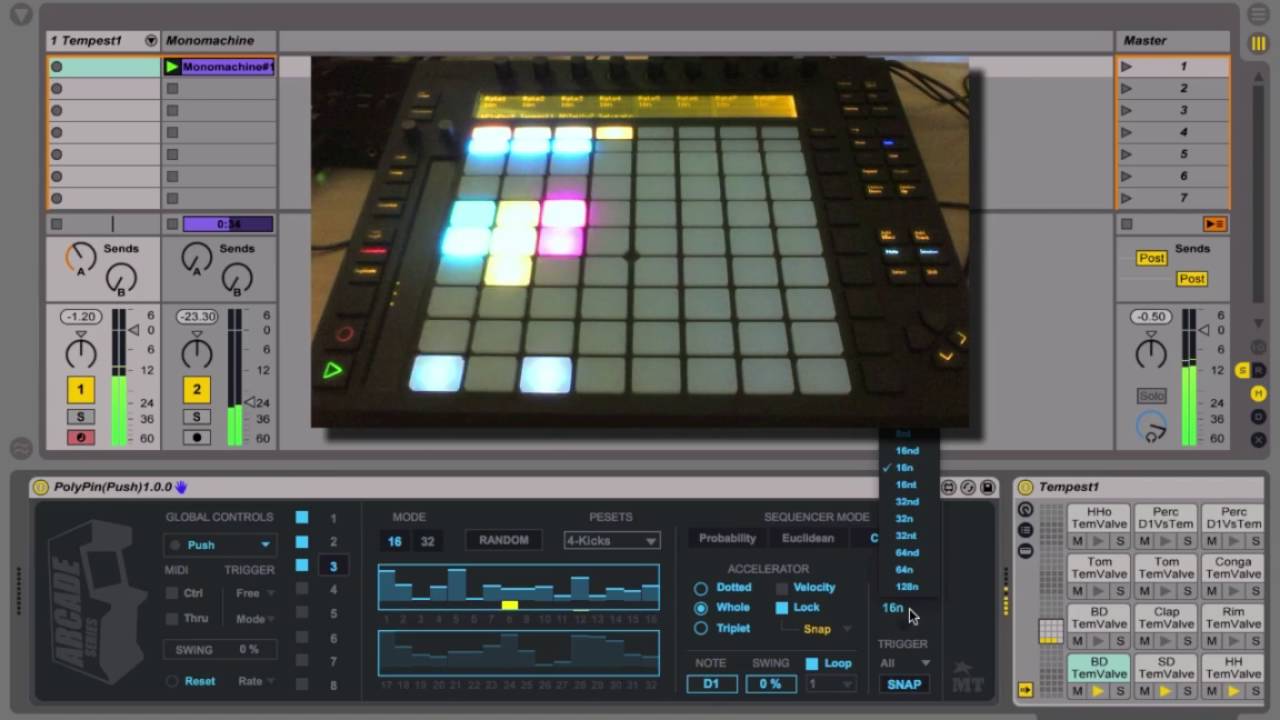1280x720 pixels.
Task: Open the Push global controls dropdown
Action: coord(219,545)
